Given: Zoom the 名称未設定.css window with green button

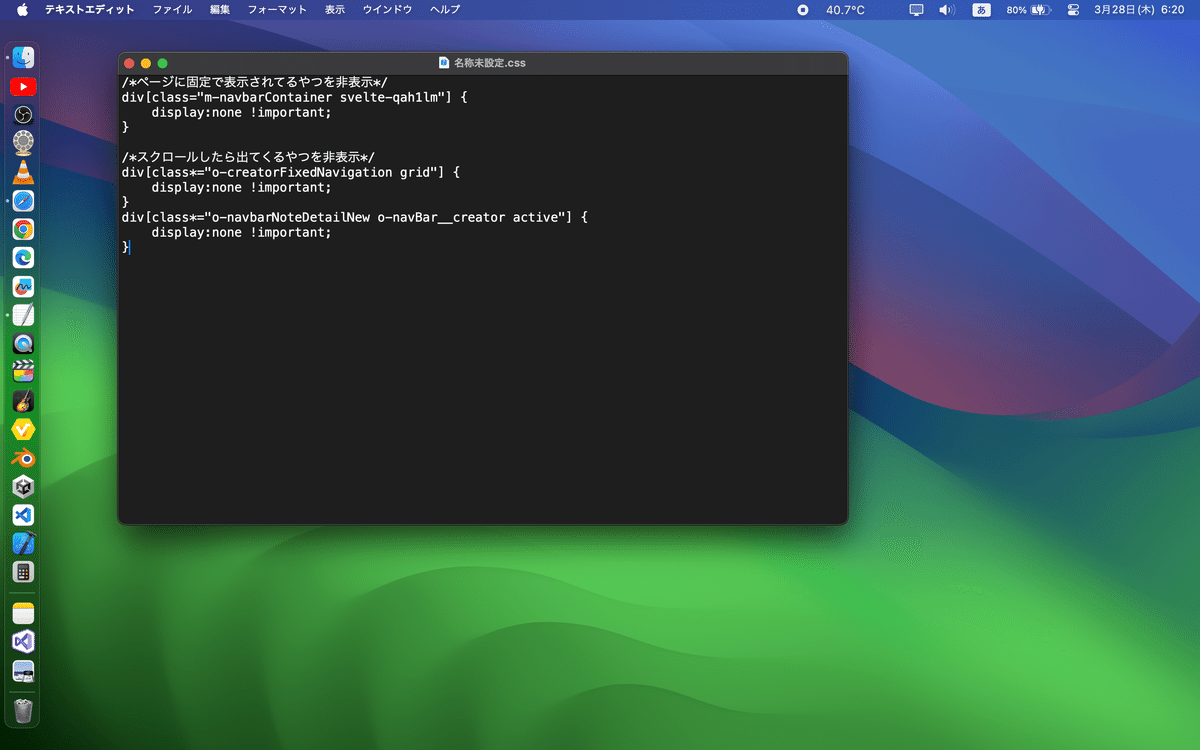Looking at the screenshot, I should [x=163, y=63].
